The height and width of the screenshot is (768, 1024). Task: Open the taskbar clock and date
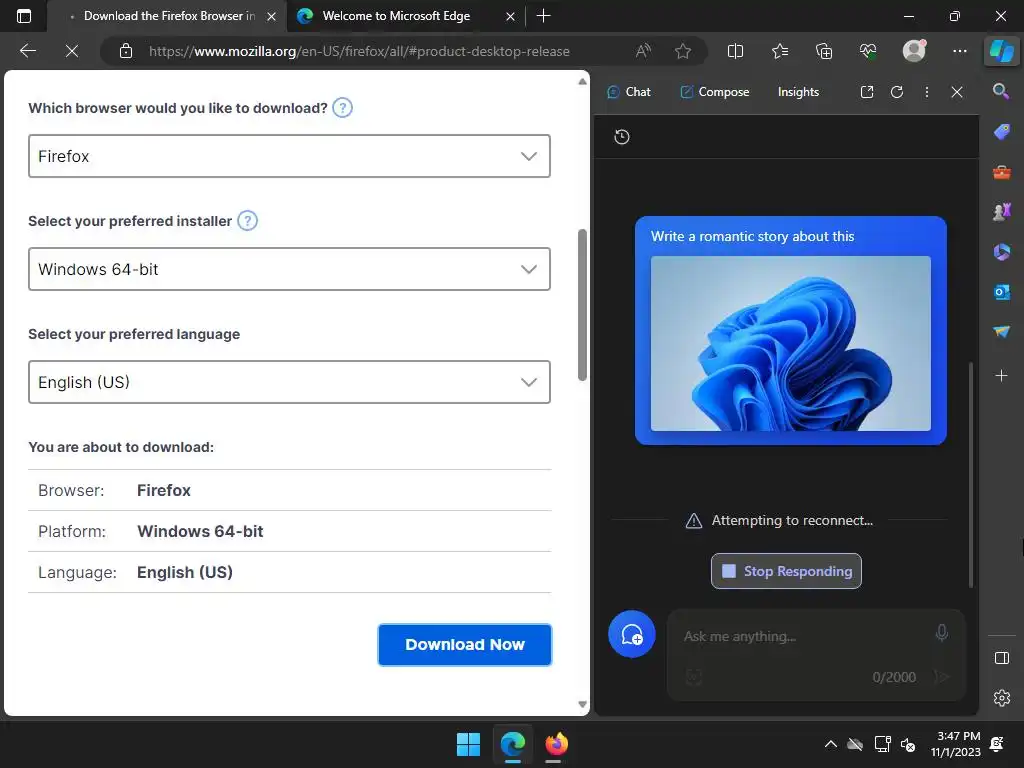955,744
